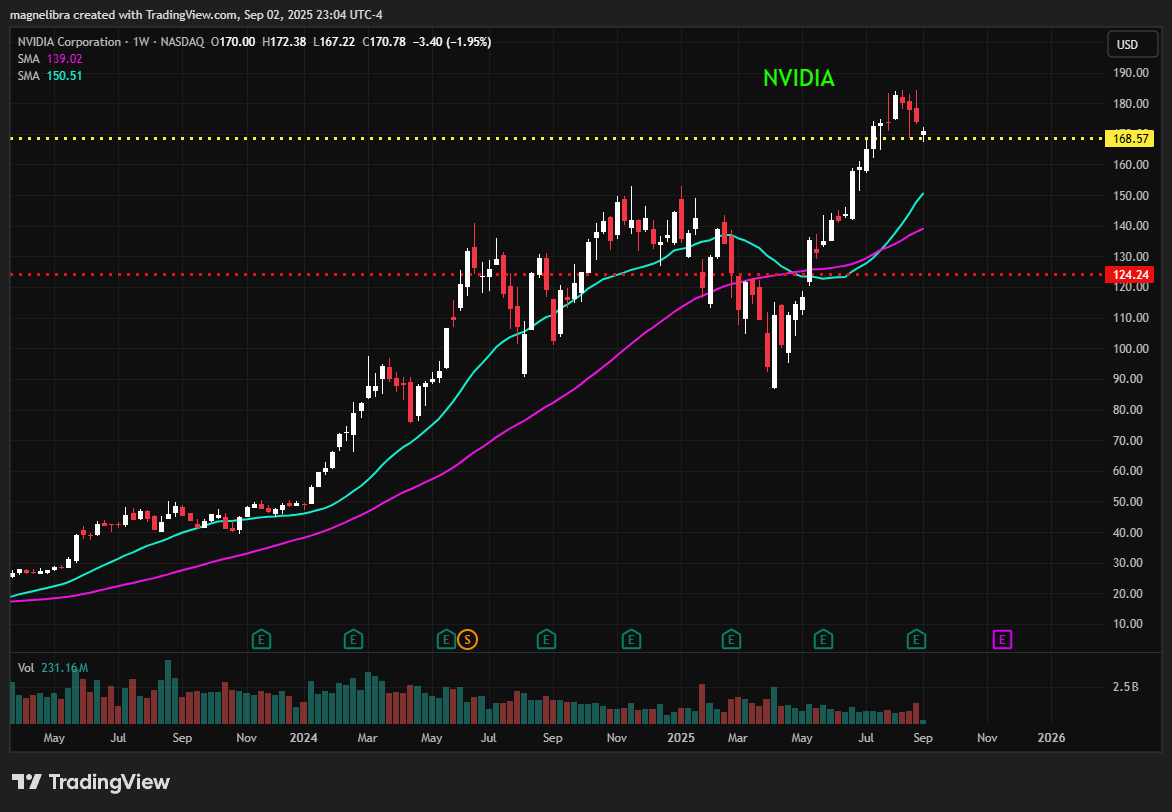Viewport: 1172px width, 812px height.
Task: Click the Vol 231.16M volume legend
Action: click(53, 668)
